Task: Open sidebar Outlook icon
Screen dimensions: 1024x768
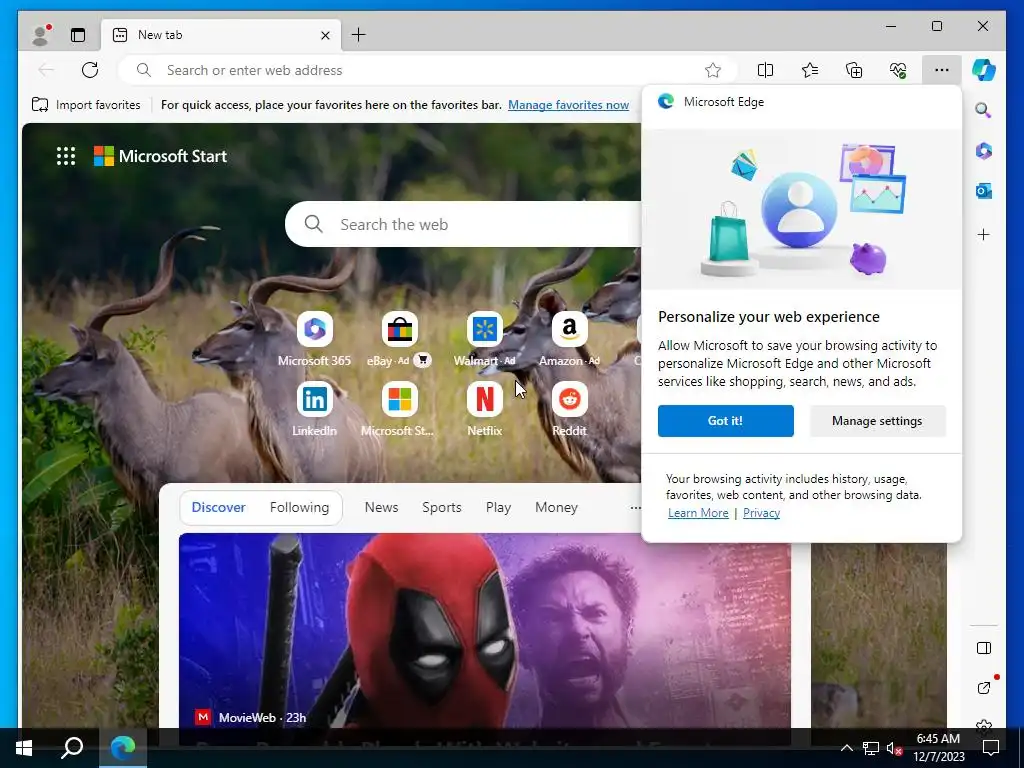Action: (984, 191)
